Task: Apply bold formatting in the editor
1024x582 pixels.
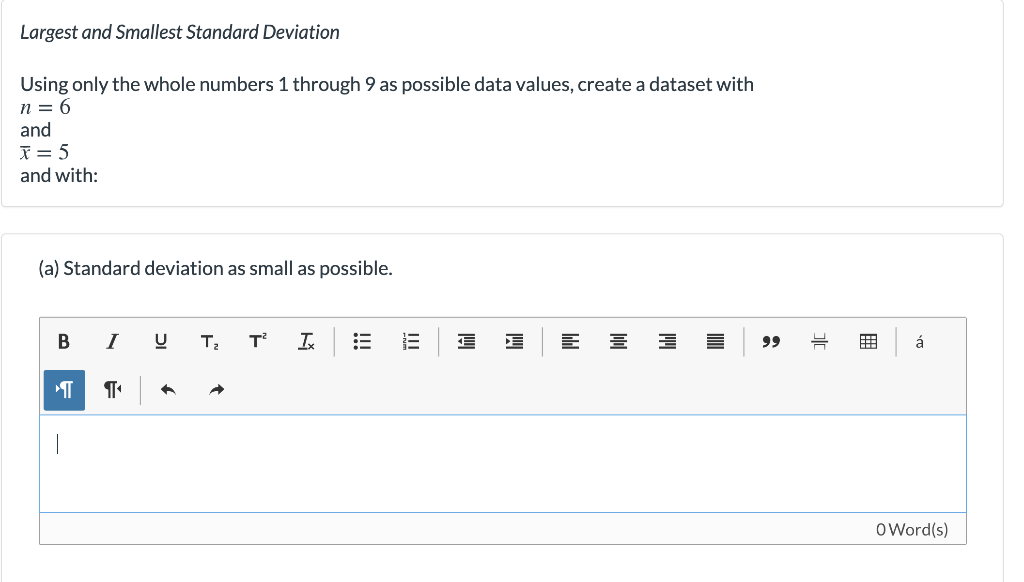Action: click(x=63, y=341)
